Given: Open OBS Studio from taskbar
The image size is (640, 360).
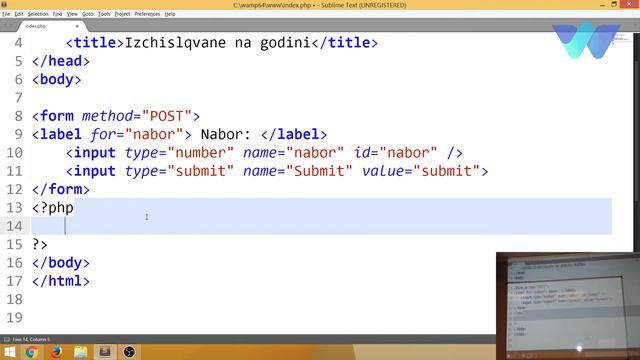Looking at the screenshot, I should click(129, 352).
